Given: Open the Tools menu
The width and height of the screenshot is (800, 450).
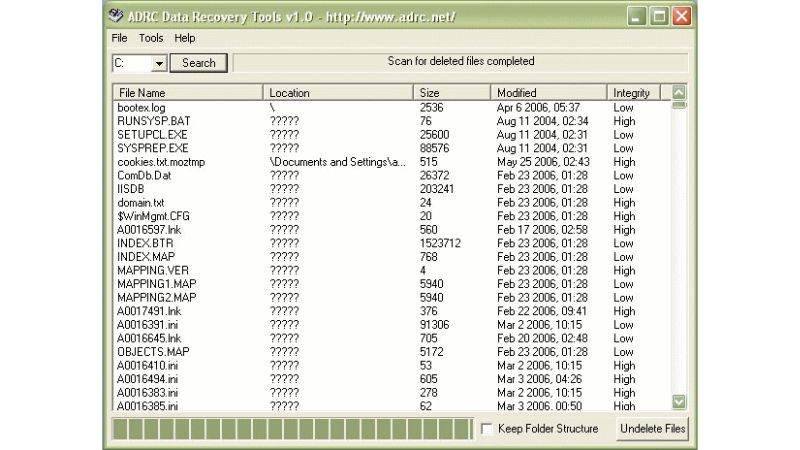Looking at the screenshot, I should [151, 38].
